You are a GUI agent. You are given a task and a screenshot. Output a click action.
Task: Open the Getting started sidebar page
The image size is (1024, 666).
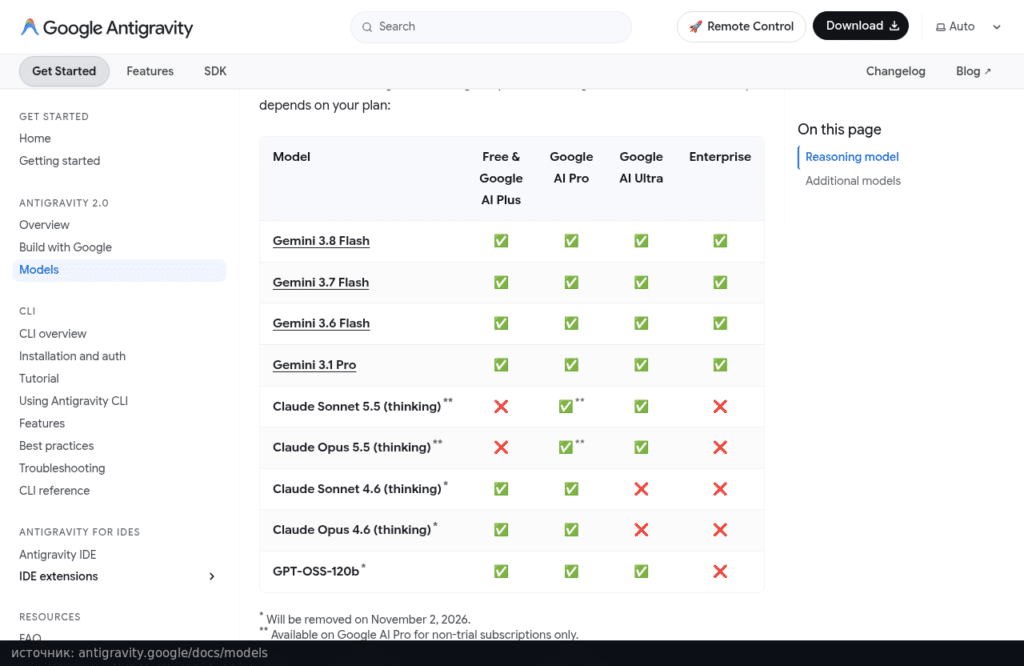(x=59, y=161)
